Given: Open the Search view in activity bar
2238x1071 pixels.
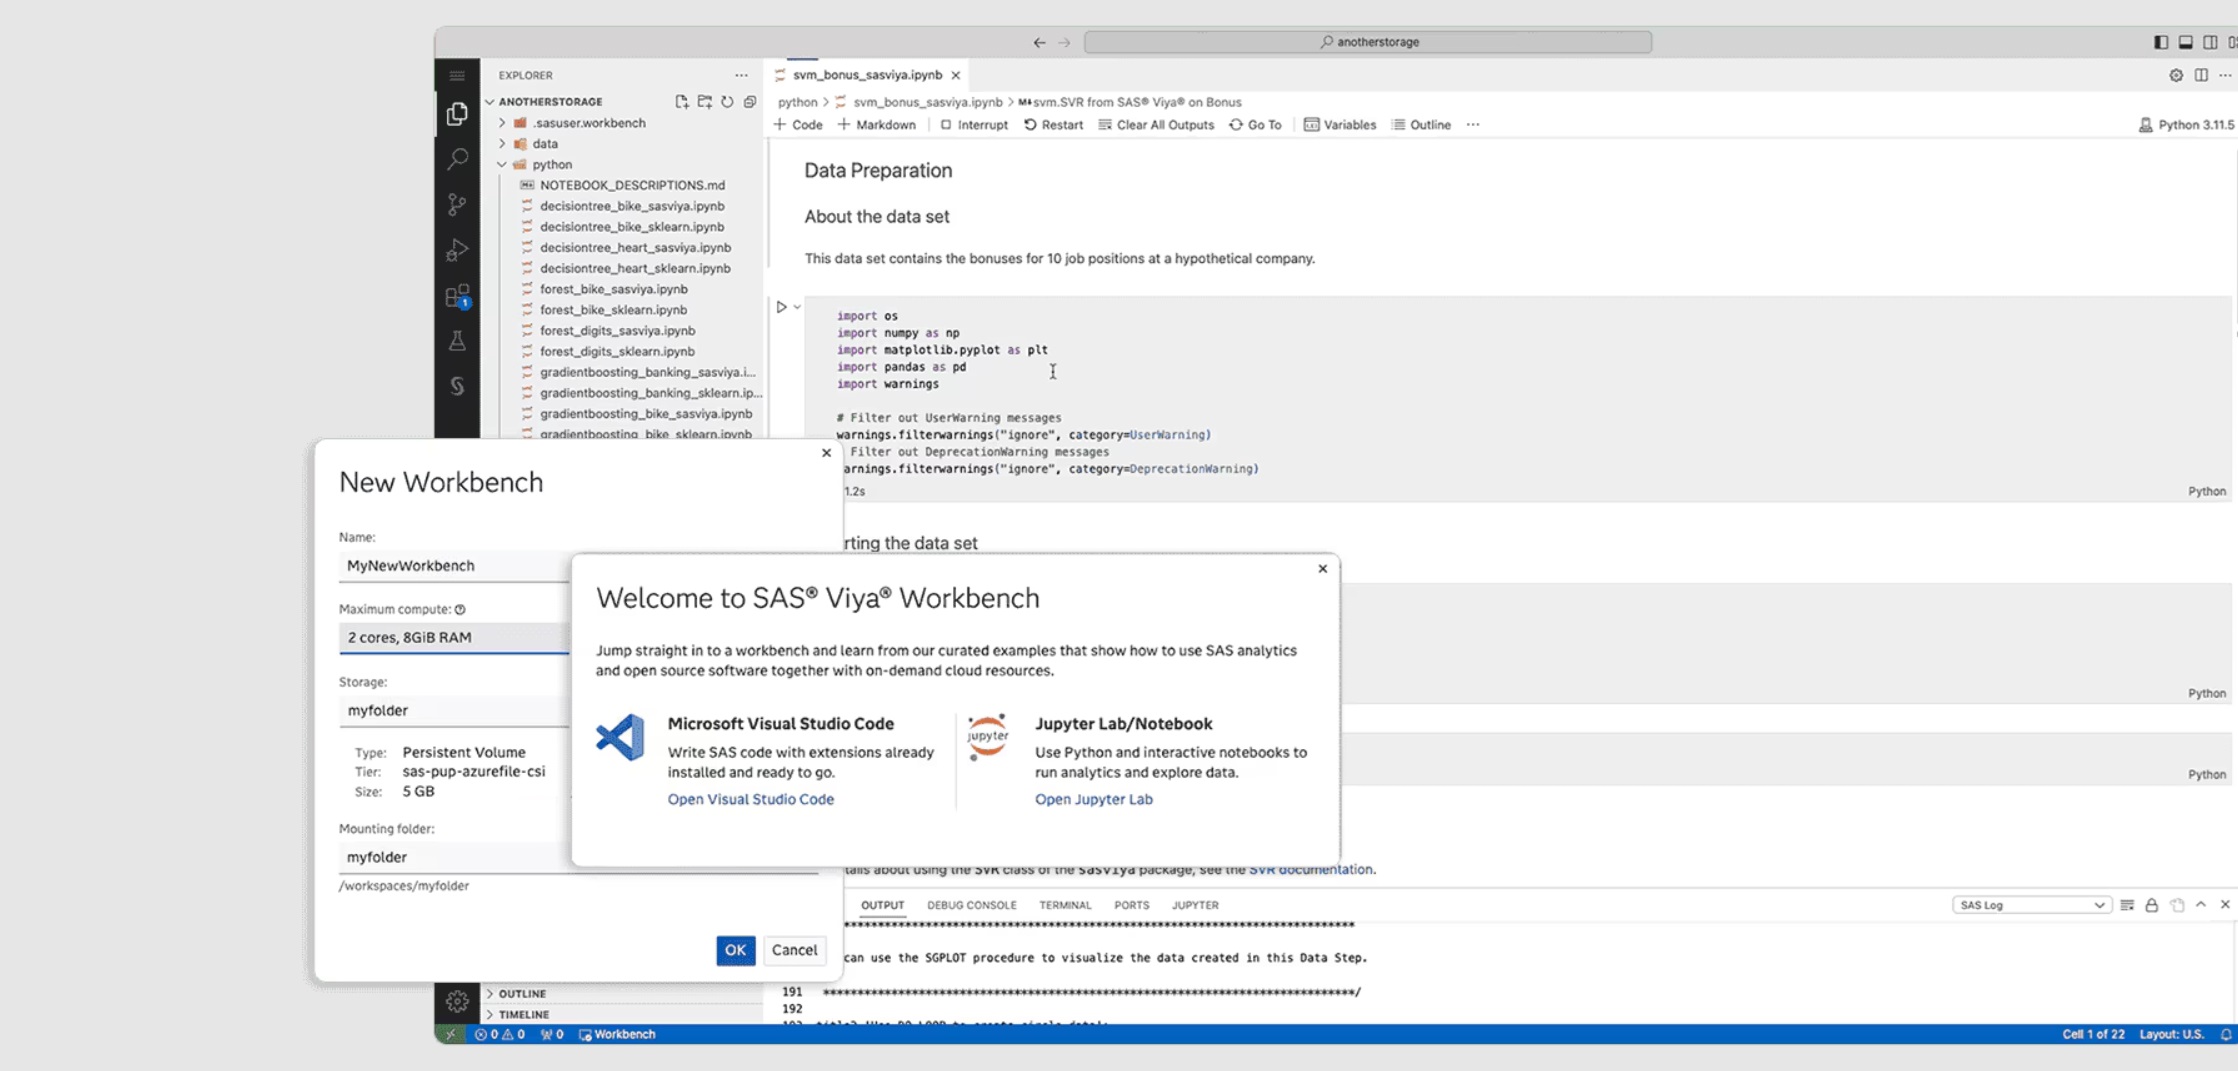Looking at the screenshot, I should pyautogui.click(x=457, y=159).
